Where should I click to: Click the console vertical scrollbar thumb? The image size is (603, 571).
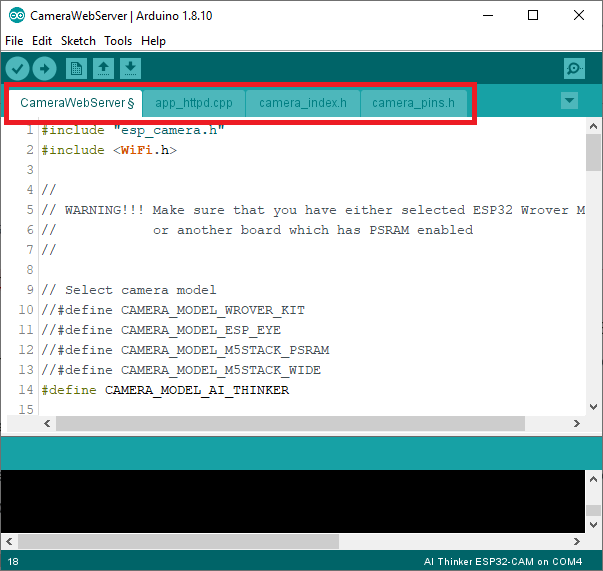coord(593,511)
